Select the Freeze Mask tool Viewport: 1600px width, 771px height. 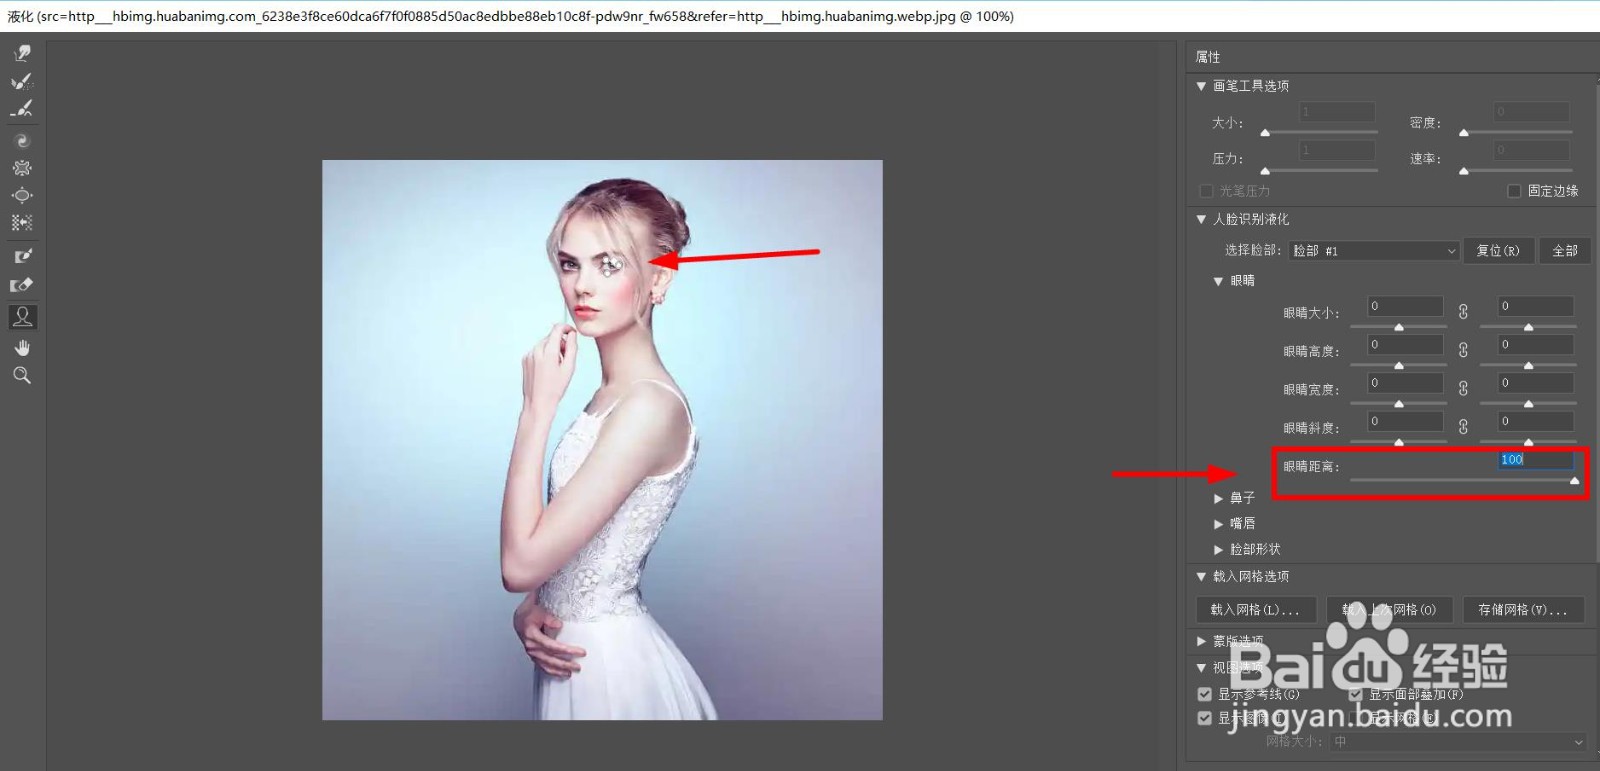22,256
